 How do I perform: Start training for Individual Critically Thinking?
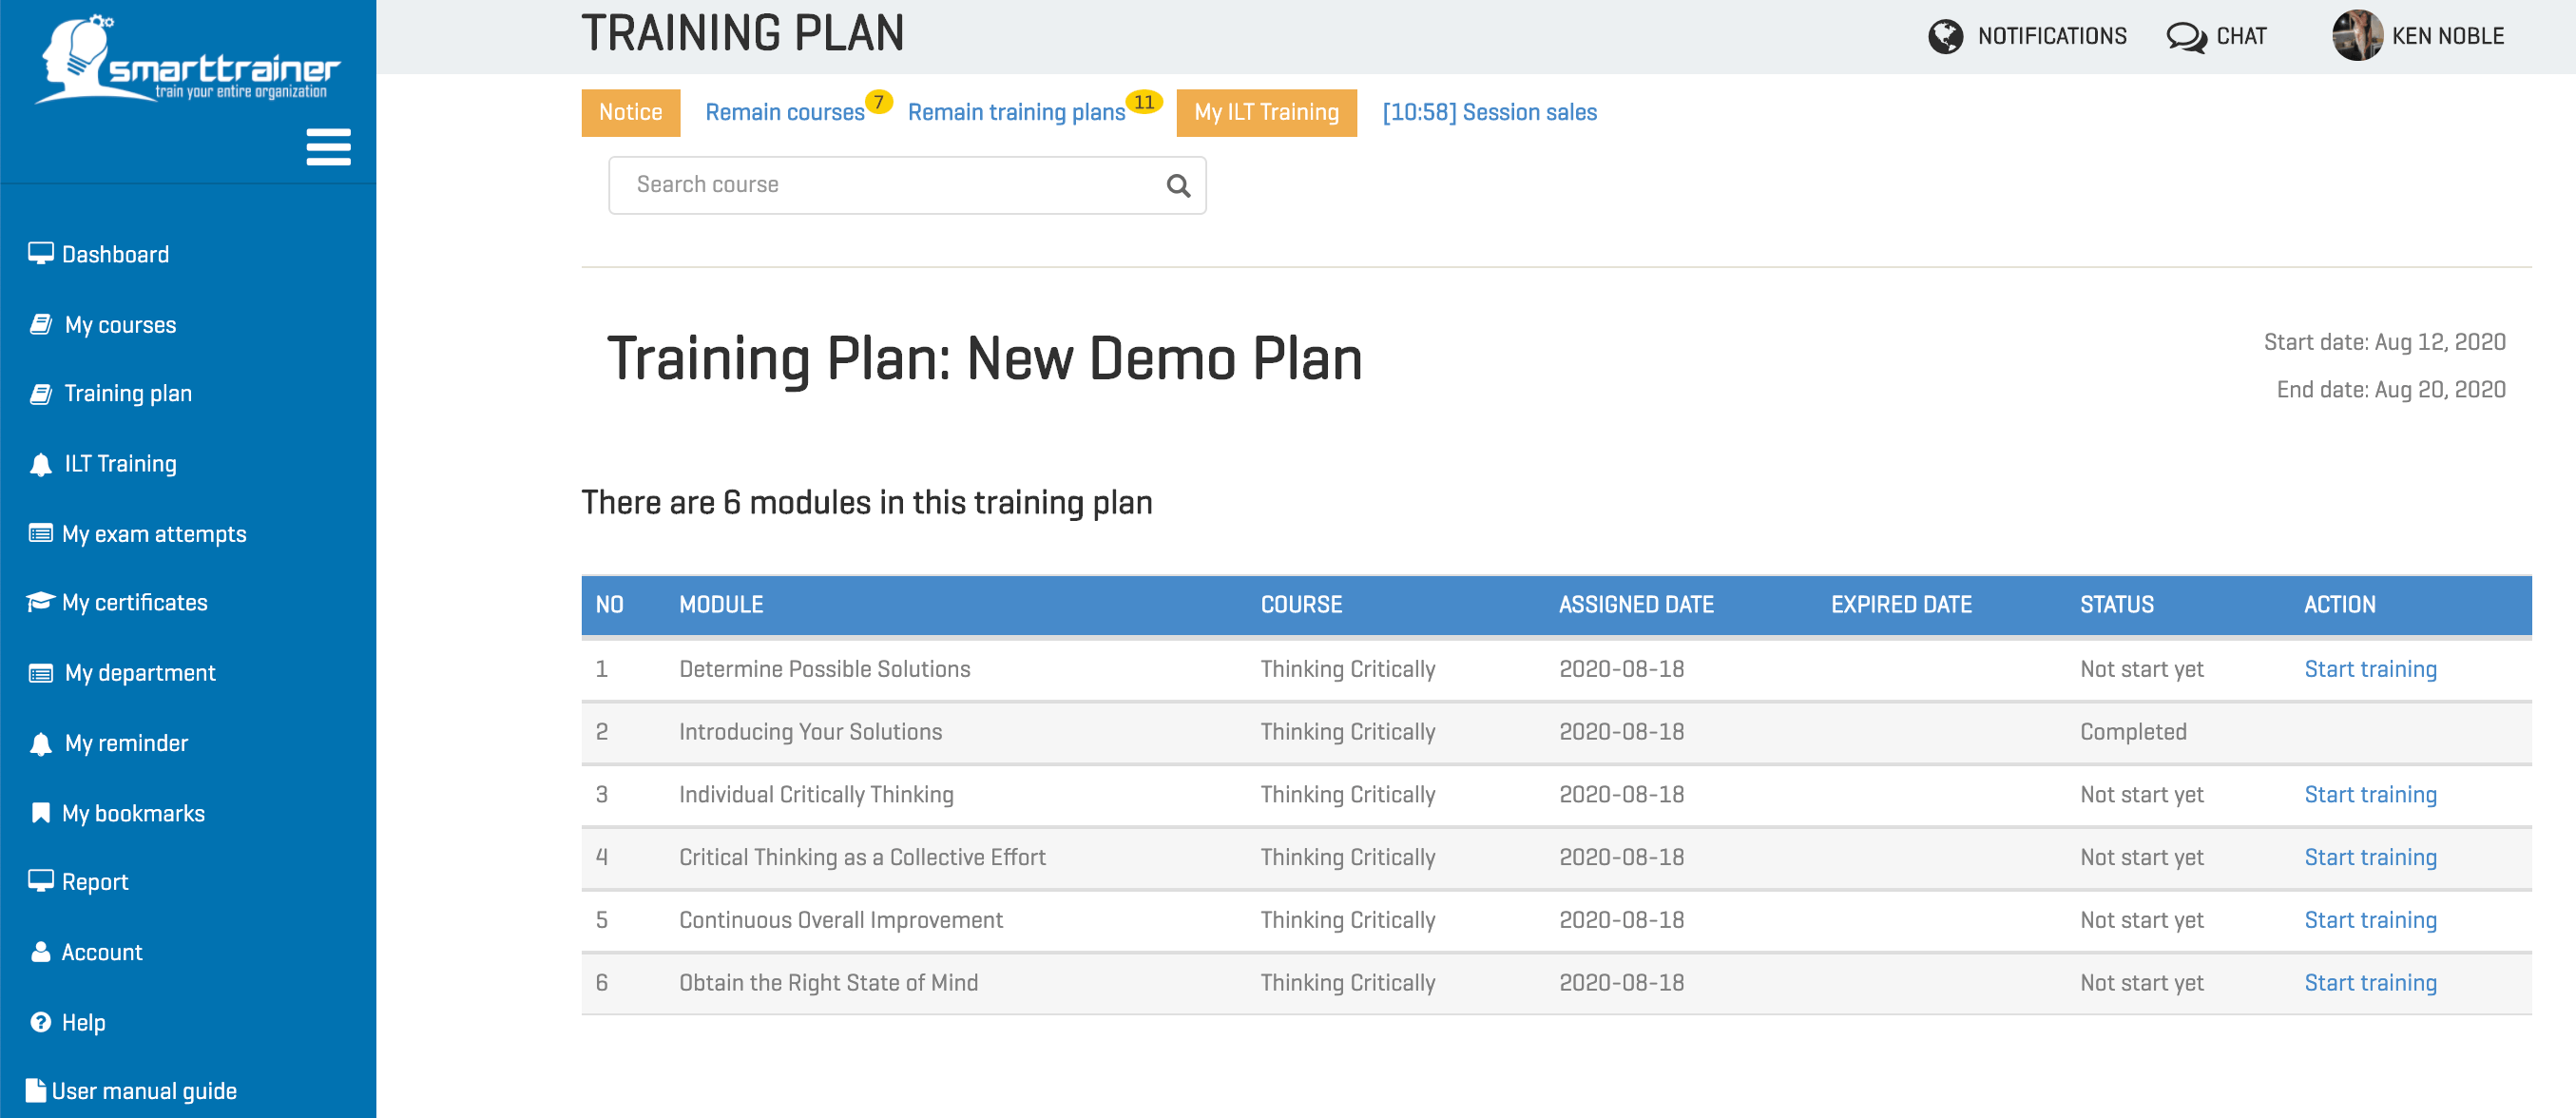point(2370,794)
